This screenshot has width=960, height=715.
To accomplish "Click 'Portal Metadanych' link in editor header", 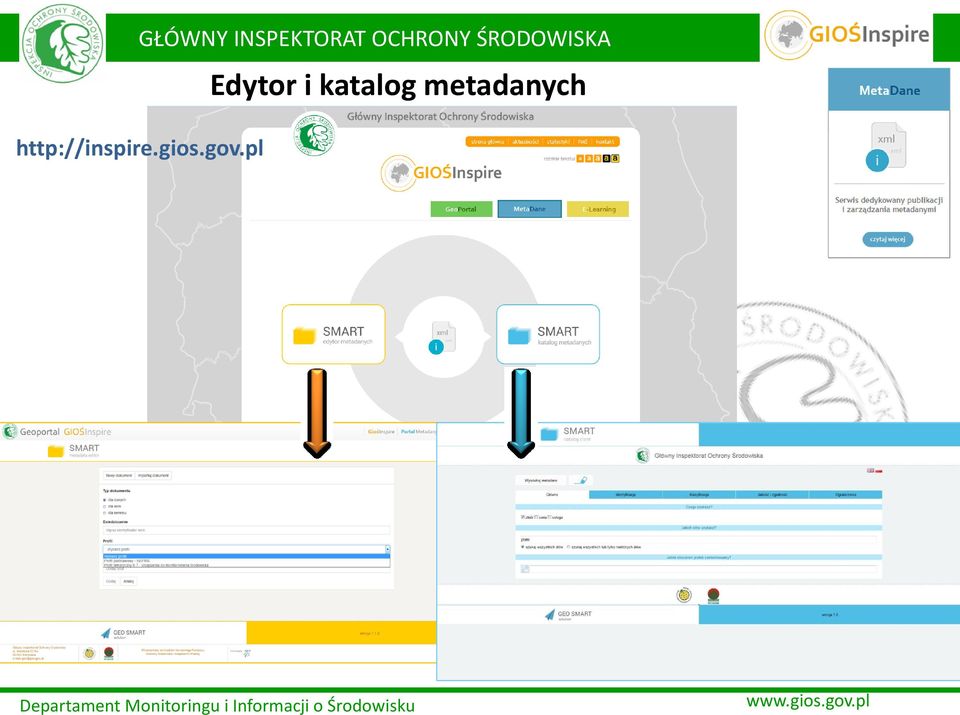I will pyautogui.click(x=419, y=432).
